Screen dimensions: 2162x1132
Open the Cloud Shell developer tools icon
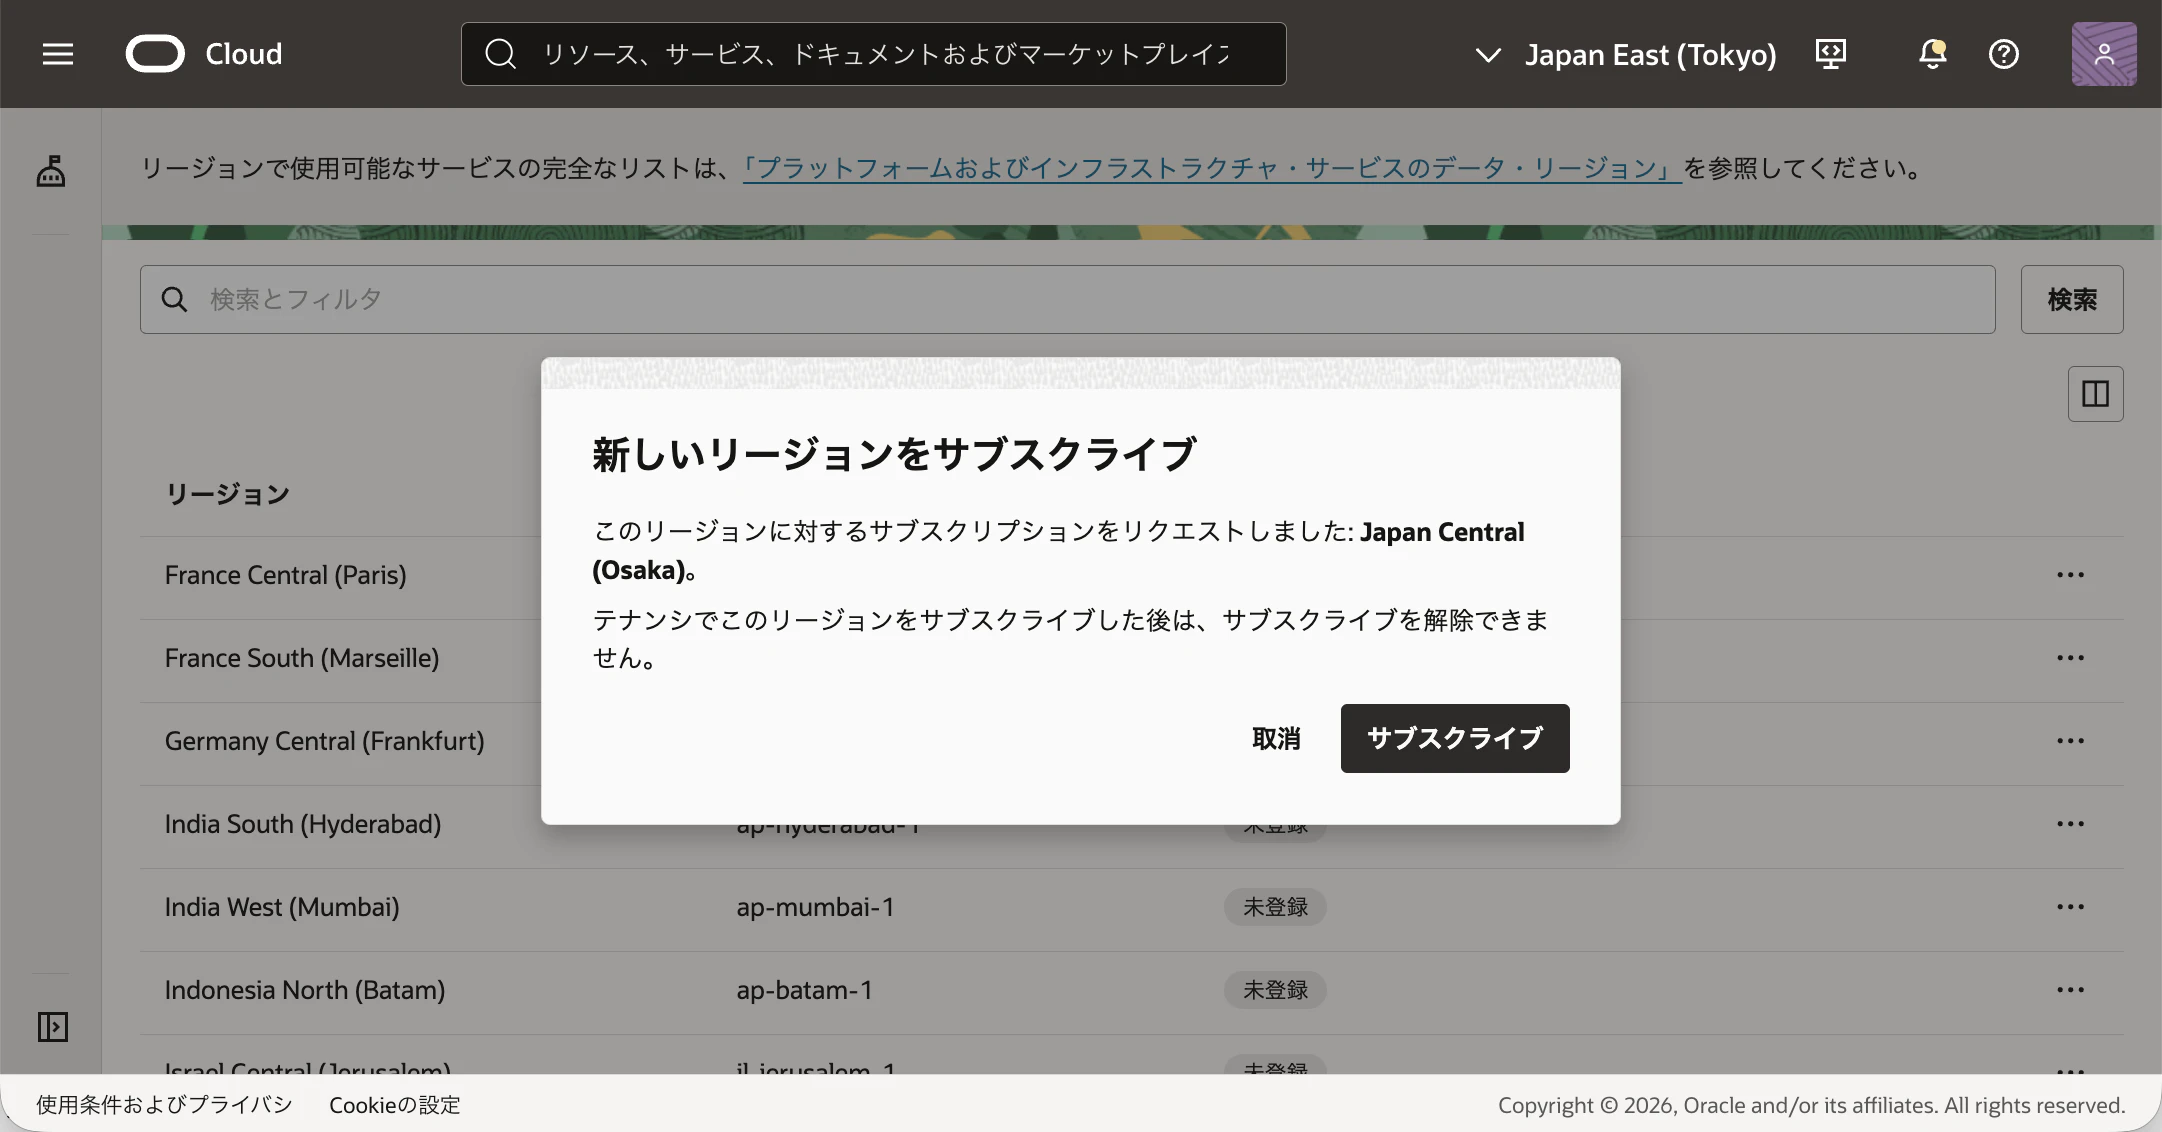coord(1830,54)
